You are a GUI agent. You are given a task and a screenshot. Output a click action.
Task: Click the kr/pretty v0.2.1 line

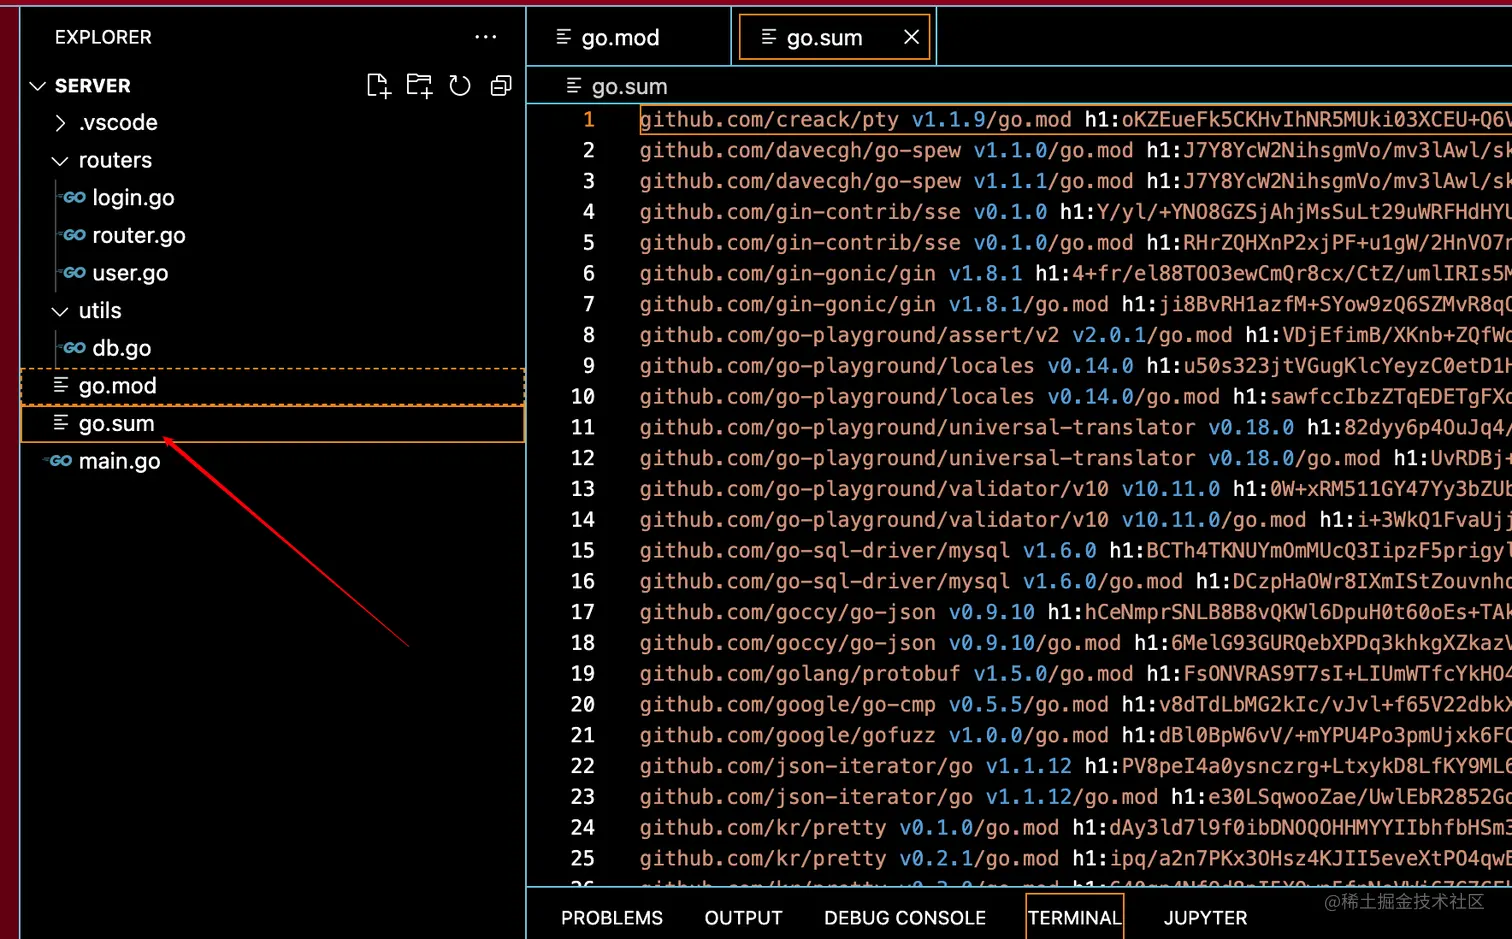click(x=1075, y=859)
